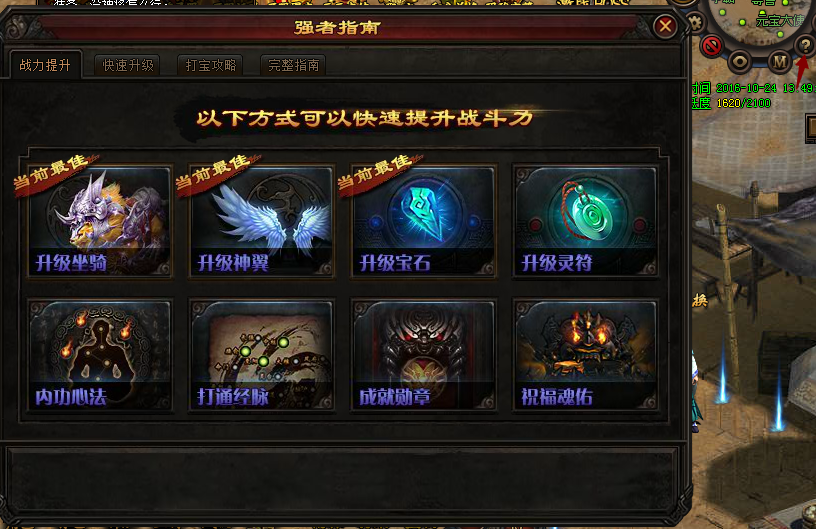
Task: Click the 元宝大使 label on the minimap
Action: coord(779,20)
